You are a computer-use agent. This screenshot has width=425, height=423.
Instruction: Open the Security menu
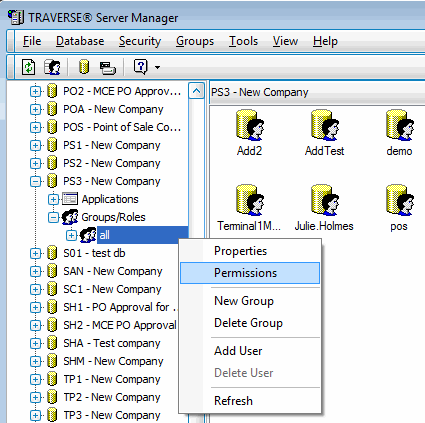coord(140,41)
